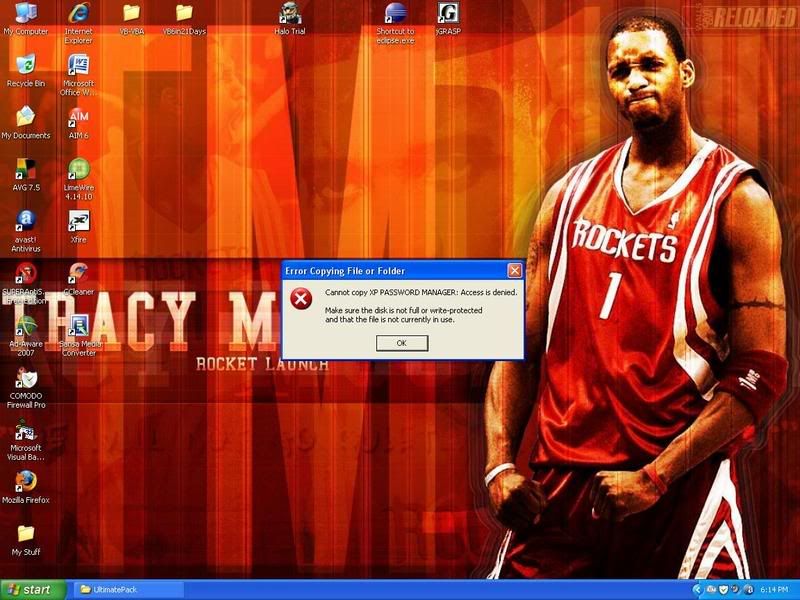The width and height of the screenshot is (800, 600).
Task: Click the AIM icon in system tray
Action: [x=711, y=589]
